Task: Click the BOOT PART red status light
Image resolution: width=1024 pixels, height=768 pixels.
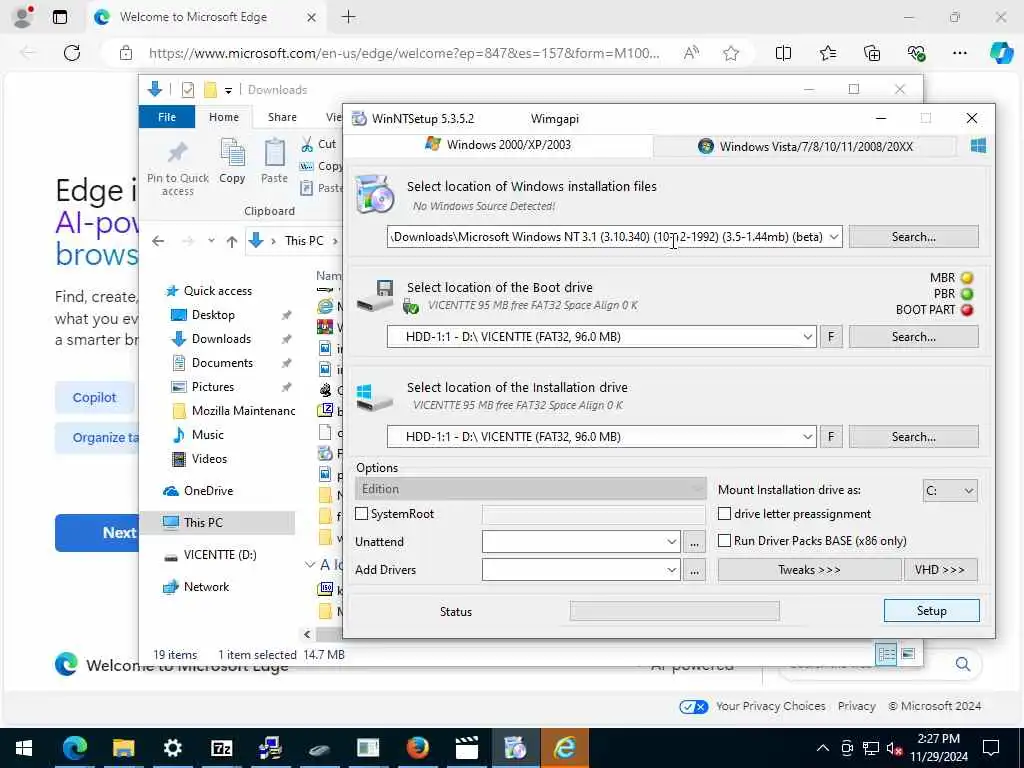Action: coord(967,310)
